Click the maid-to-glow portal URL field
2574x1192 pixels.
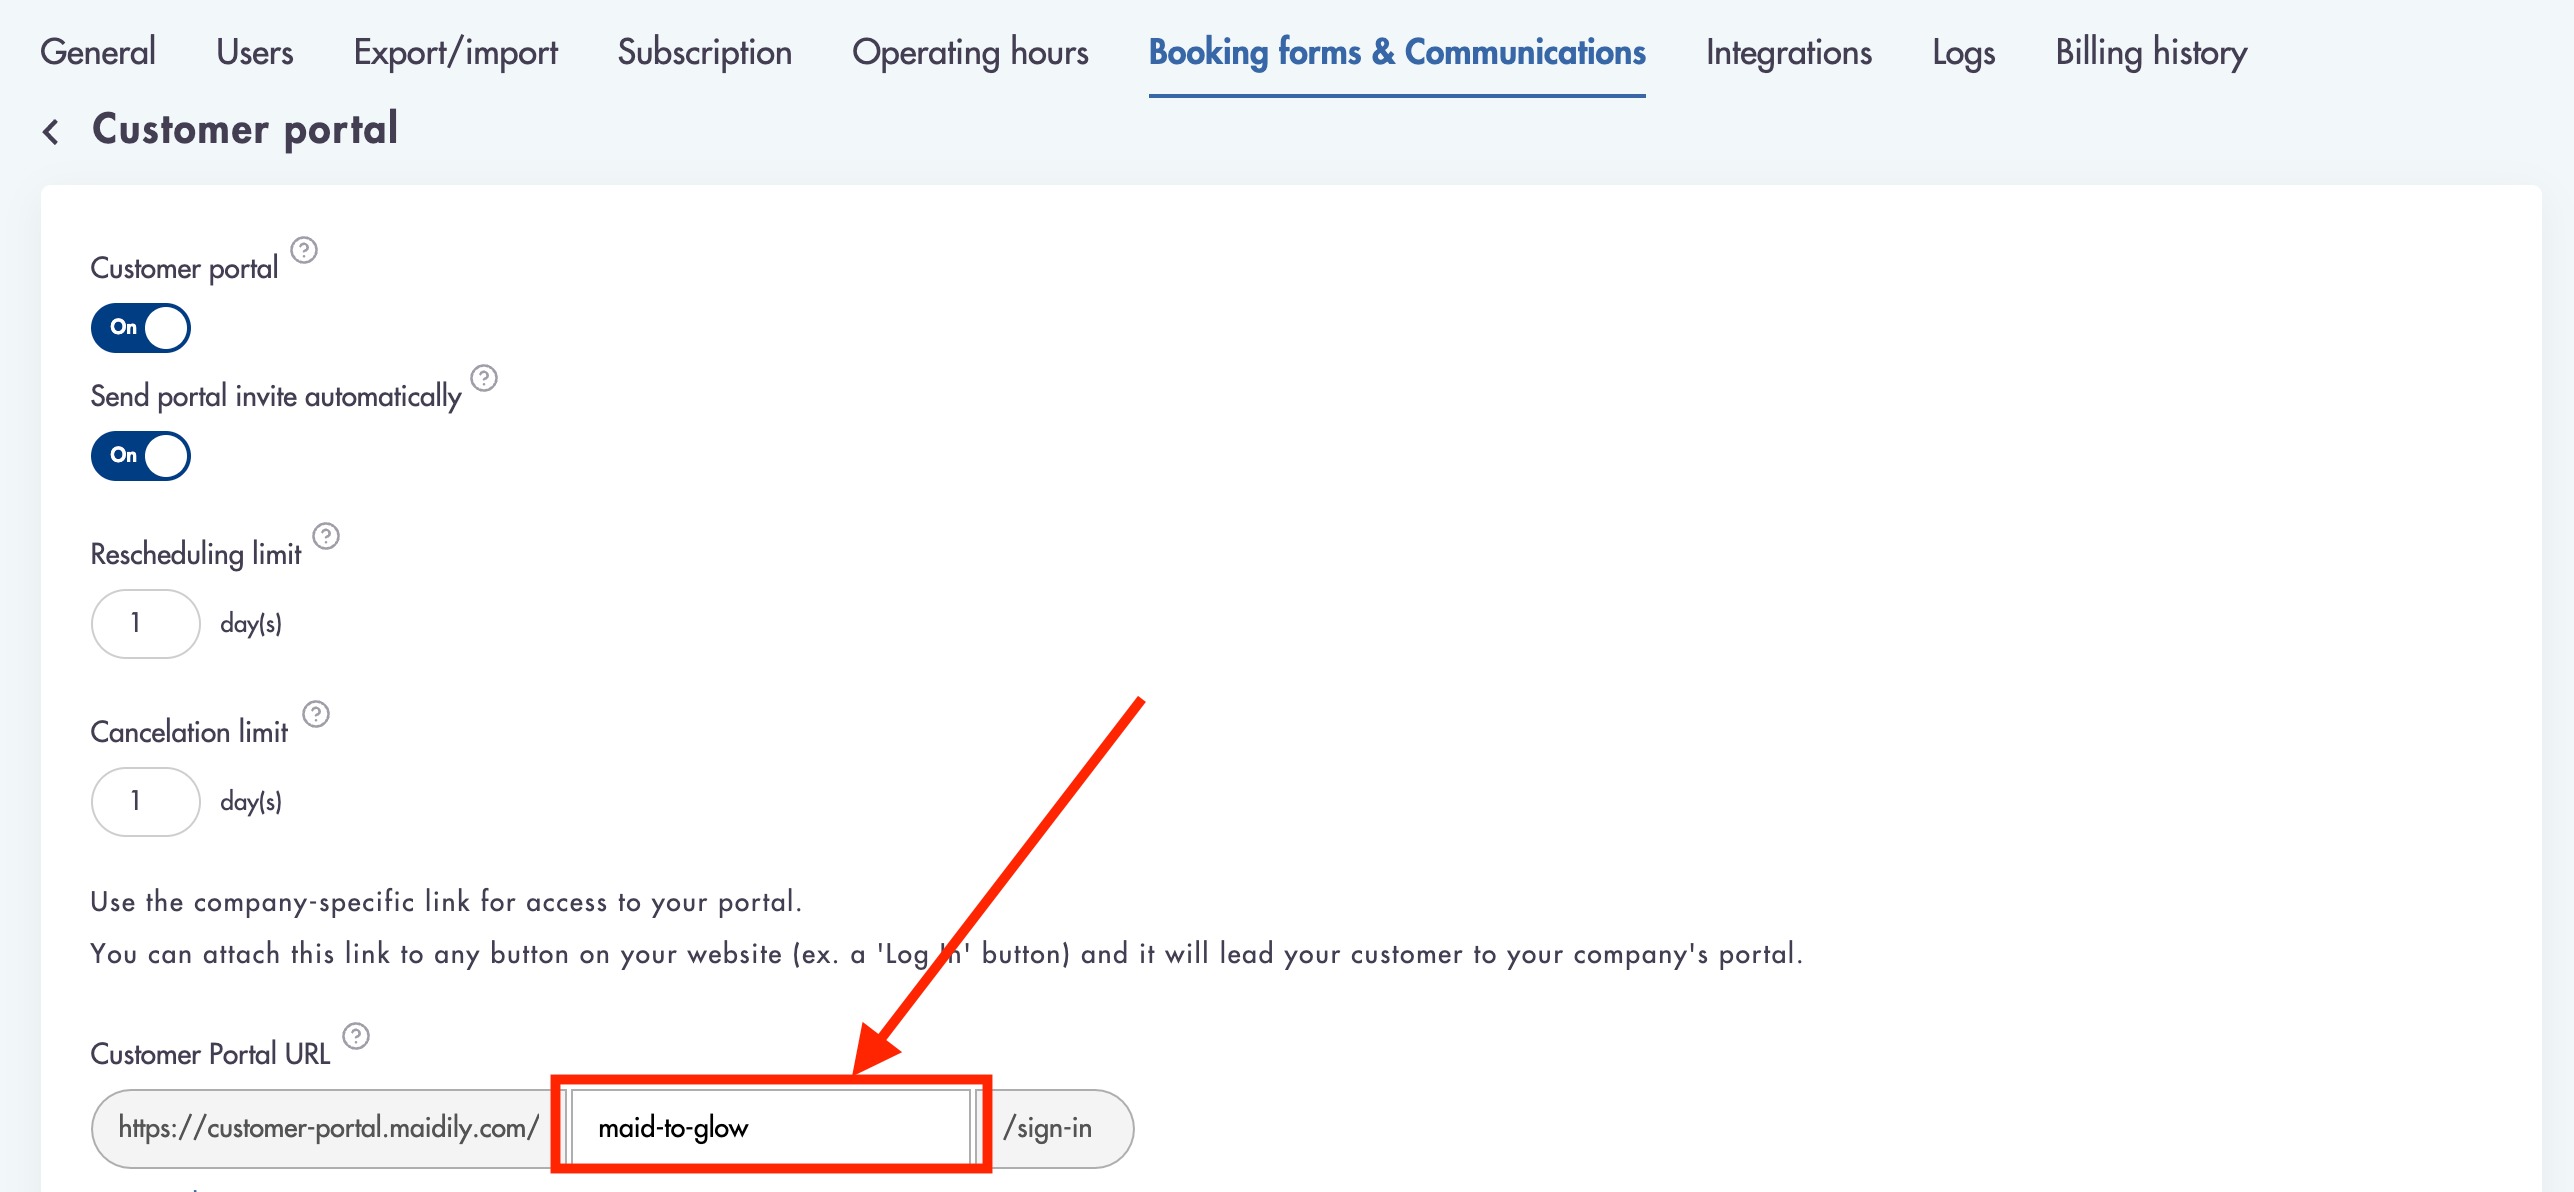click(772, 1128)
